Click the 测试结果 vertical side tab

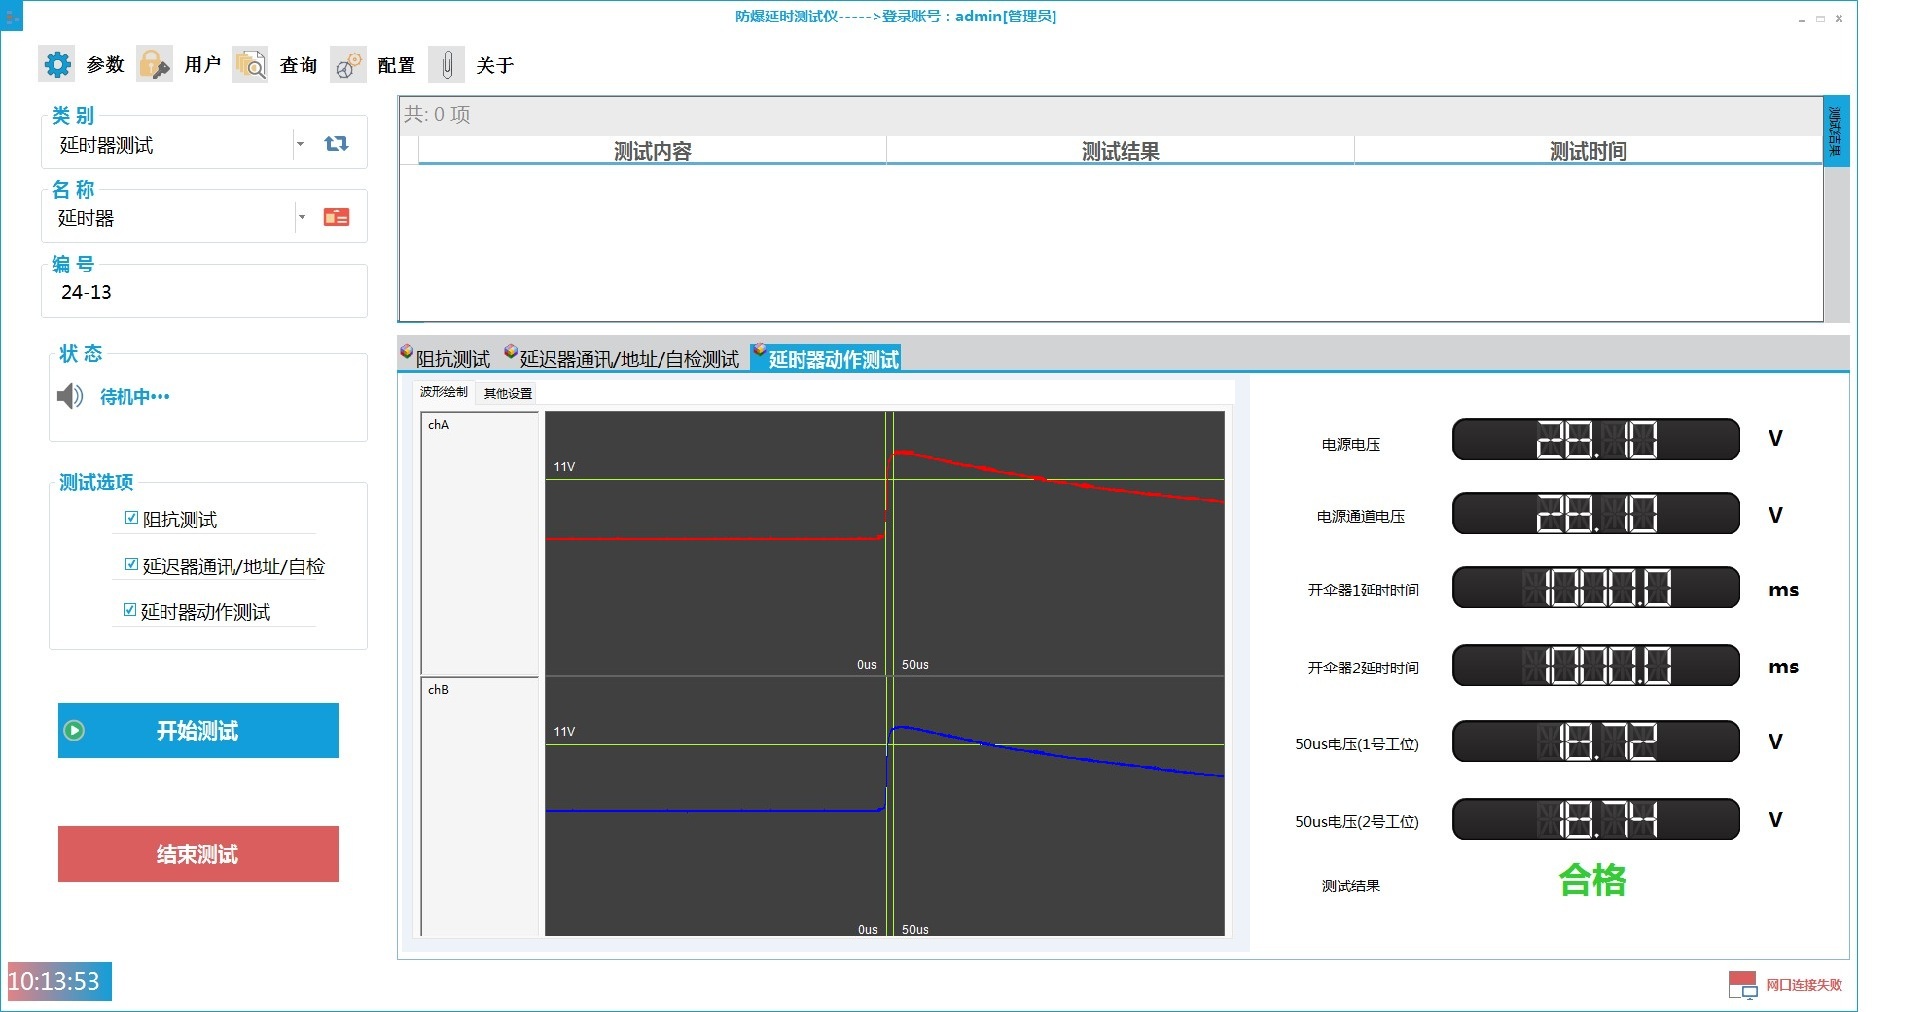(x=1835, y=131)
